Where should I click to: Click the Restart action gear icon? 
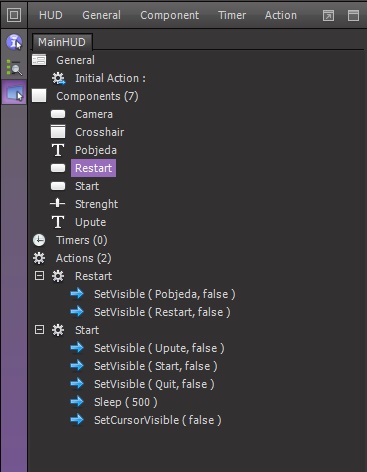click(58, 276)
